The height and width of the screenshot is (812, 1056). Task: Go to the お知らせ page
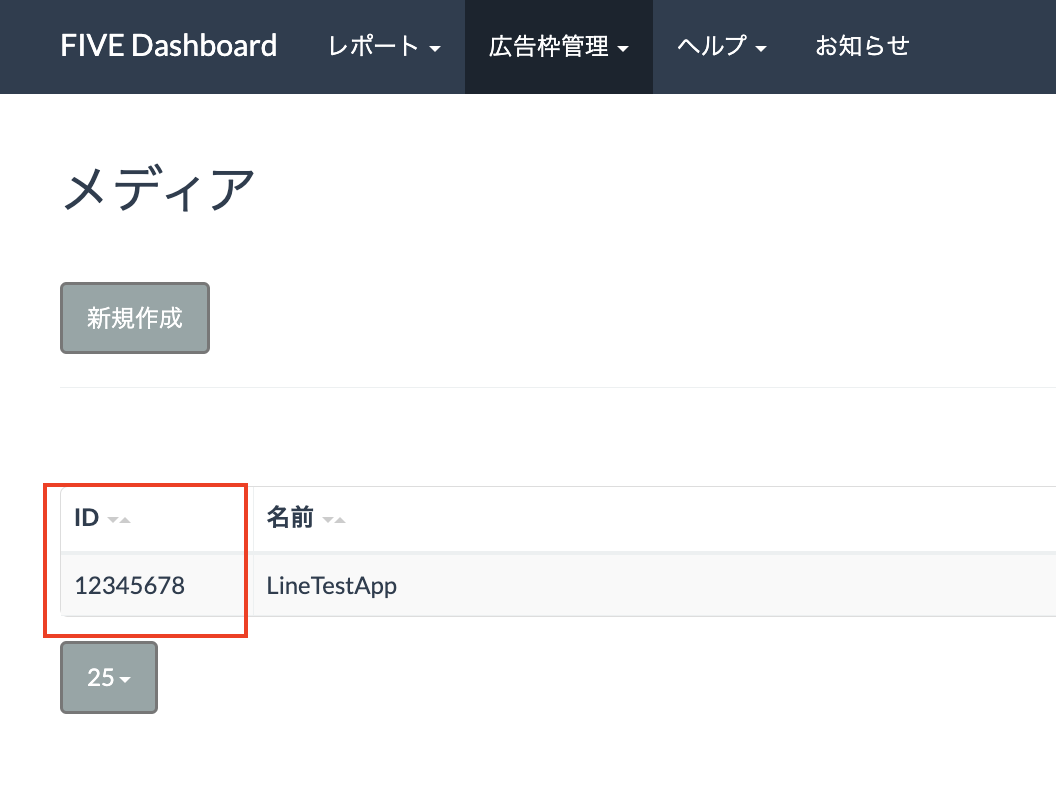[862, 46]
